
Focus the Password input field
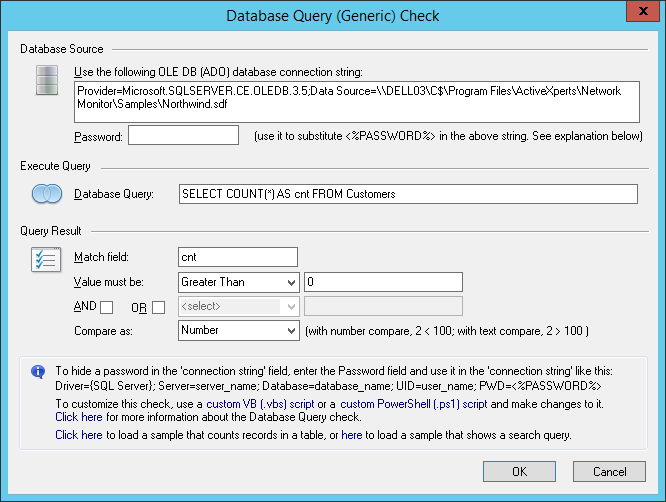183,135
